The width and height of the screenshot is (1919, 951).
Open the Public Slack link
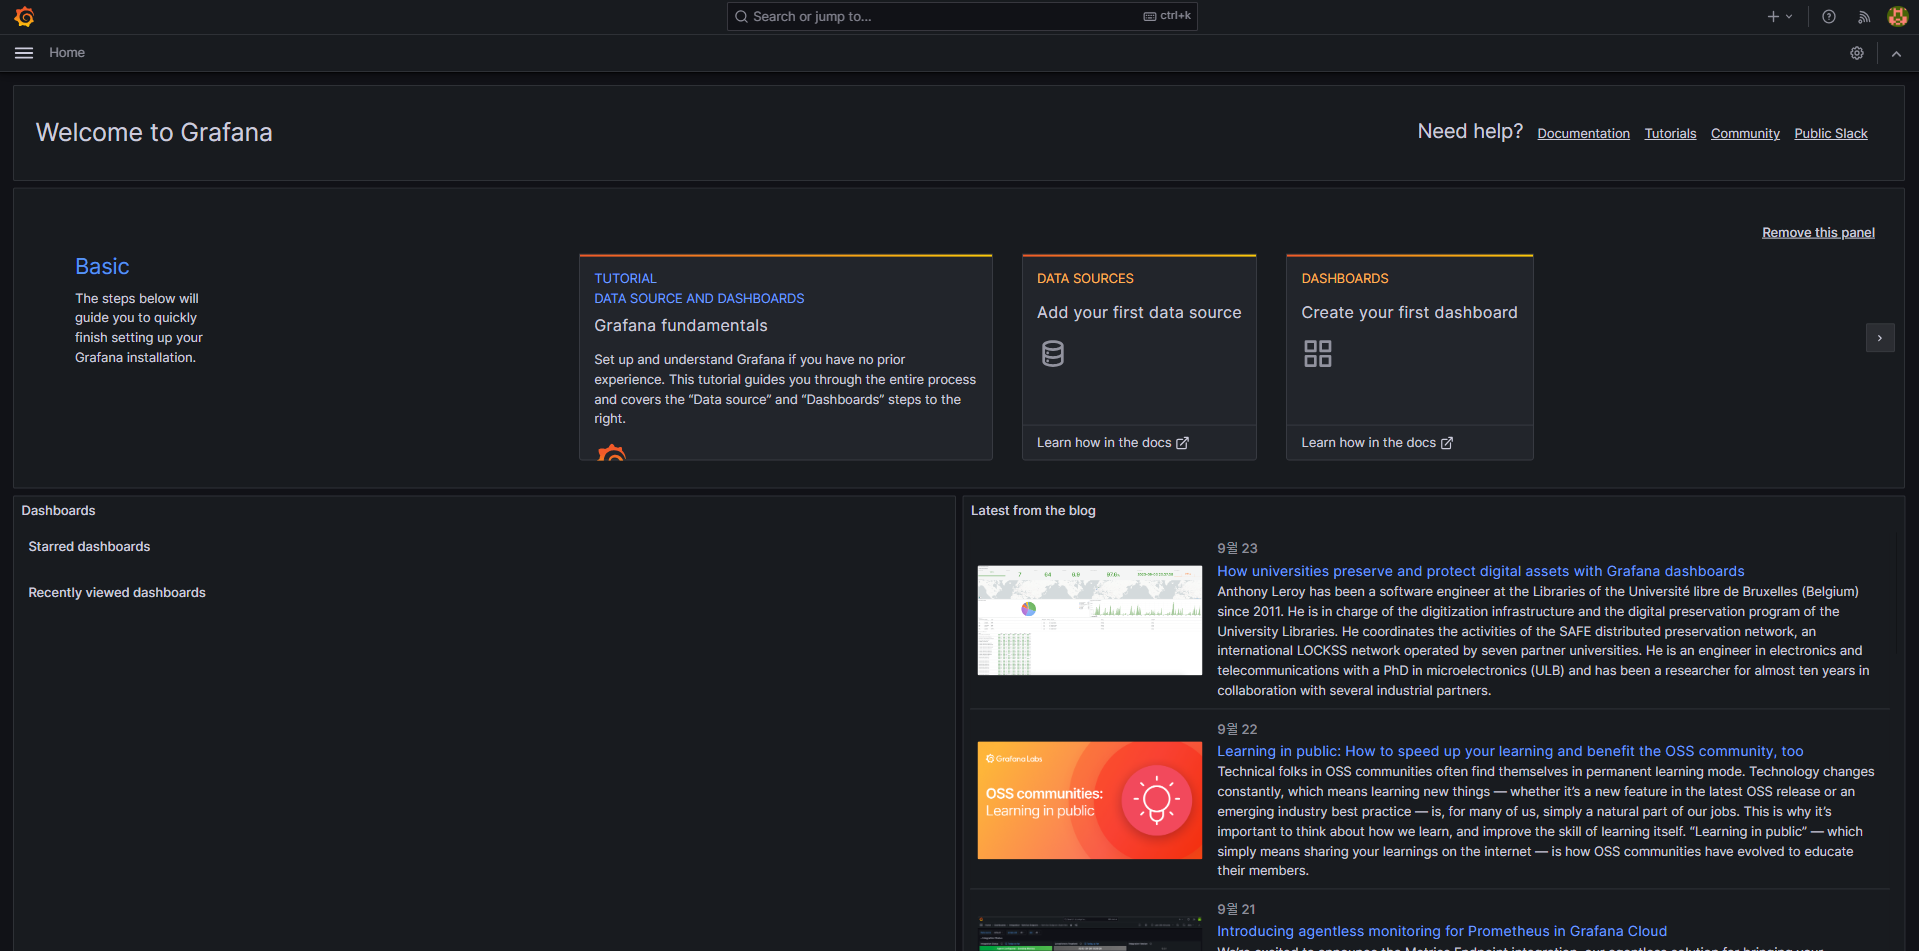coord(1830,134)
